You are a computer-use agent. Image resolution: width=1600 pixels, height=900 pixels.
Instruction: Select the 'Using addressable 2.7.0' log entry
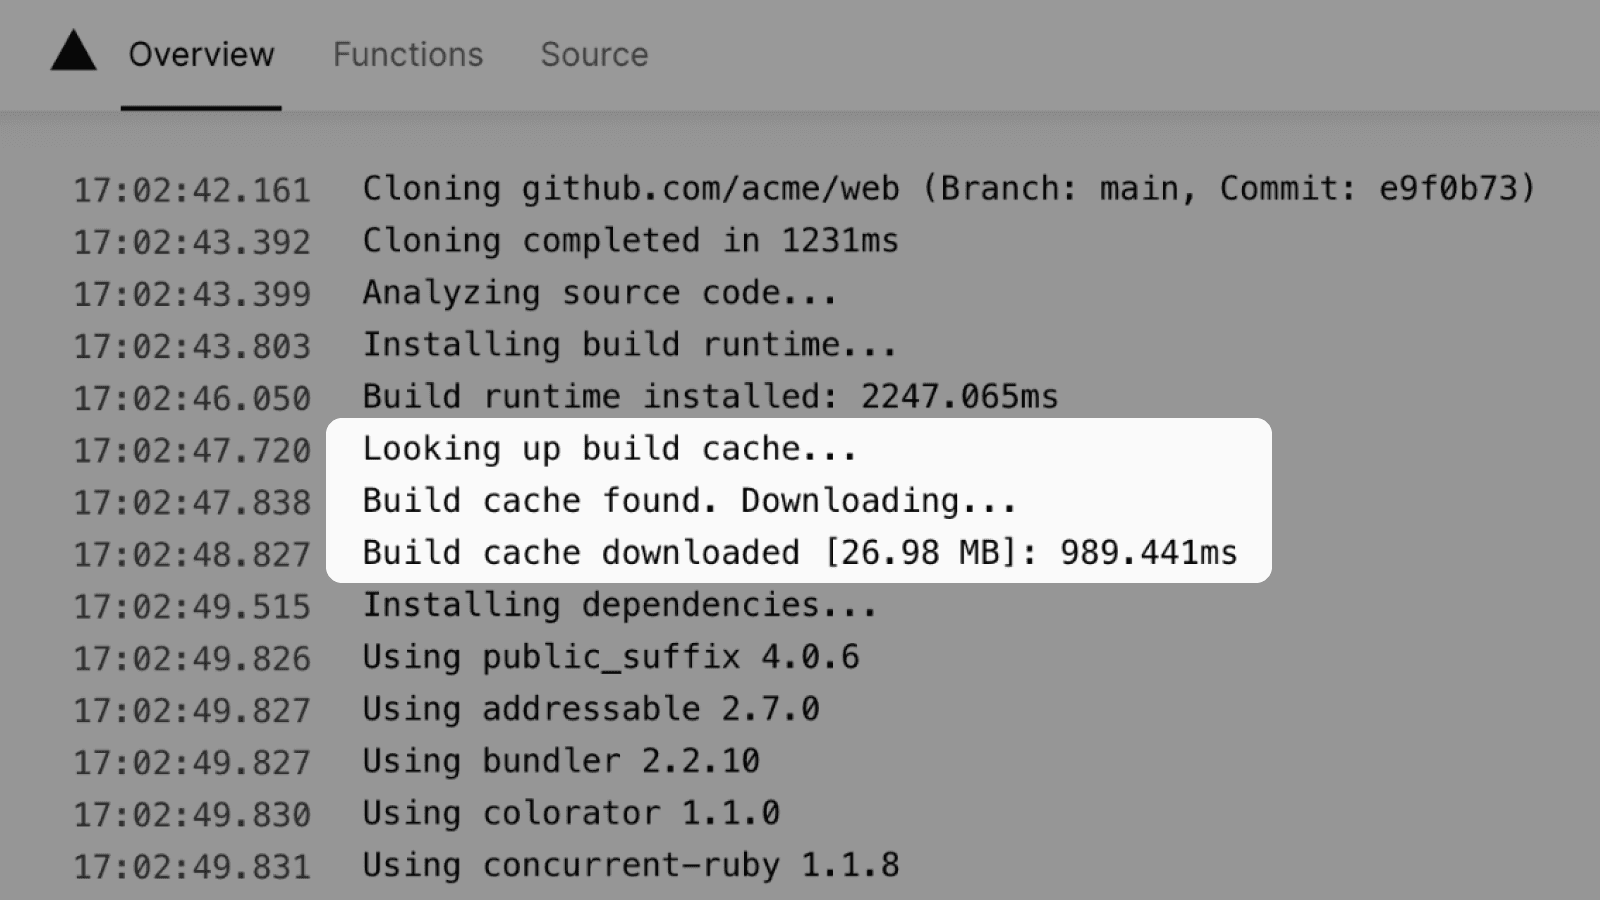click(590, 709)
